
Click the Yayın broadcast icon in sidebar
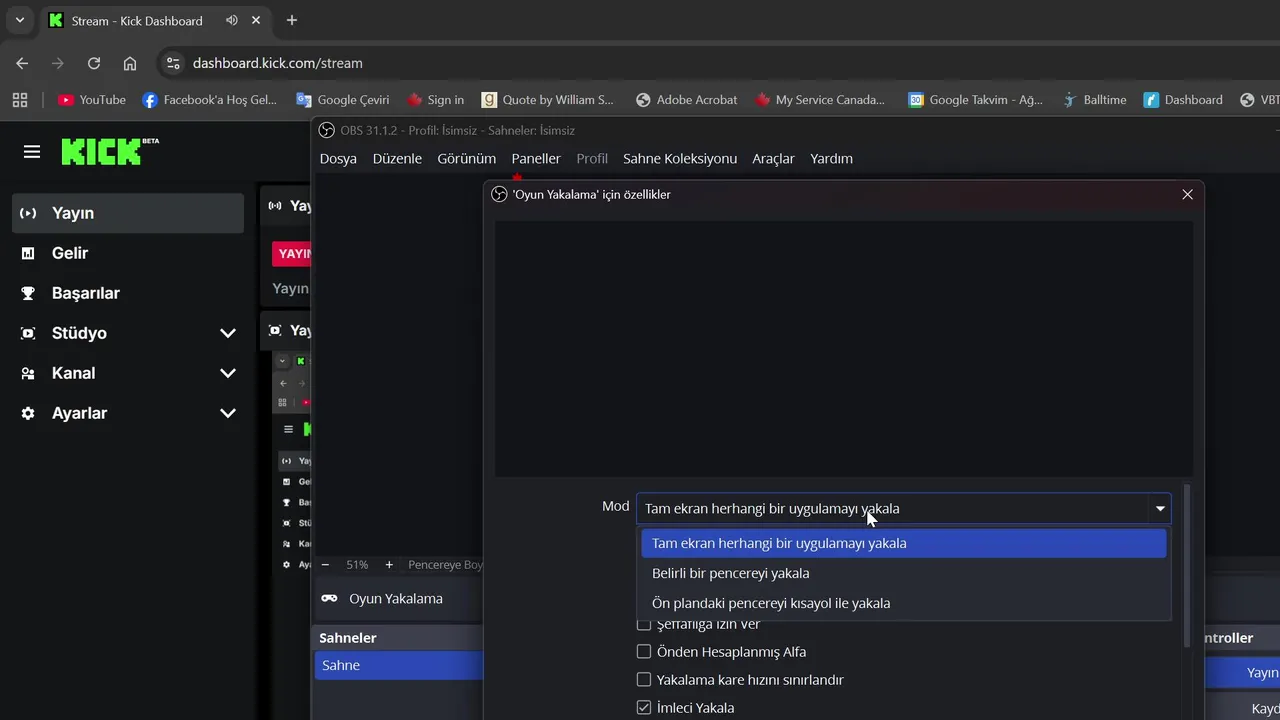tap(28, 213)
